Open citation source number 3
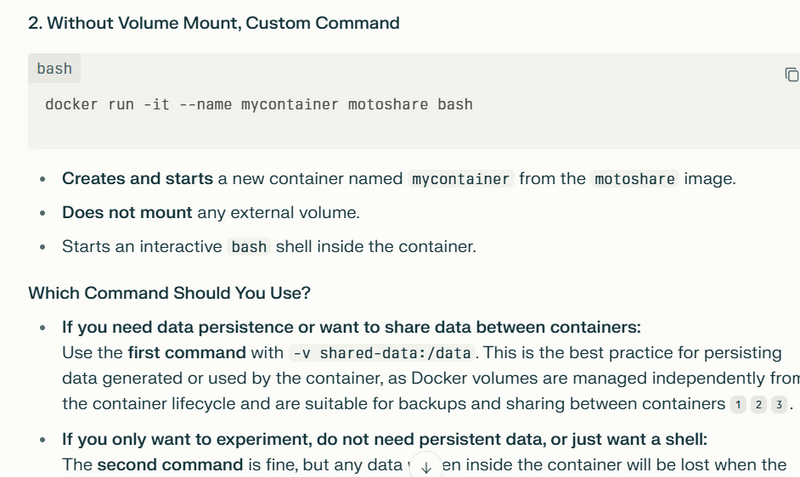The height and width of the screenshot is (477, 800). tap(779, 405)
